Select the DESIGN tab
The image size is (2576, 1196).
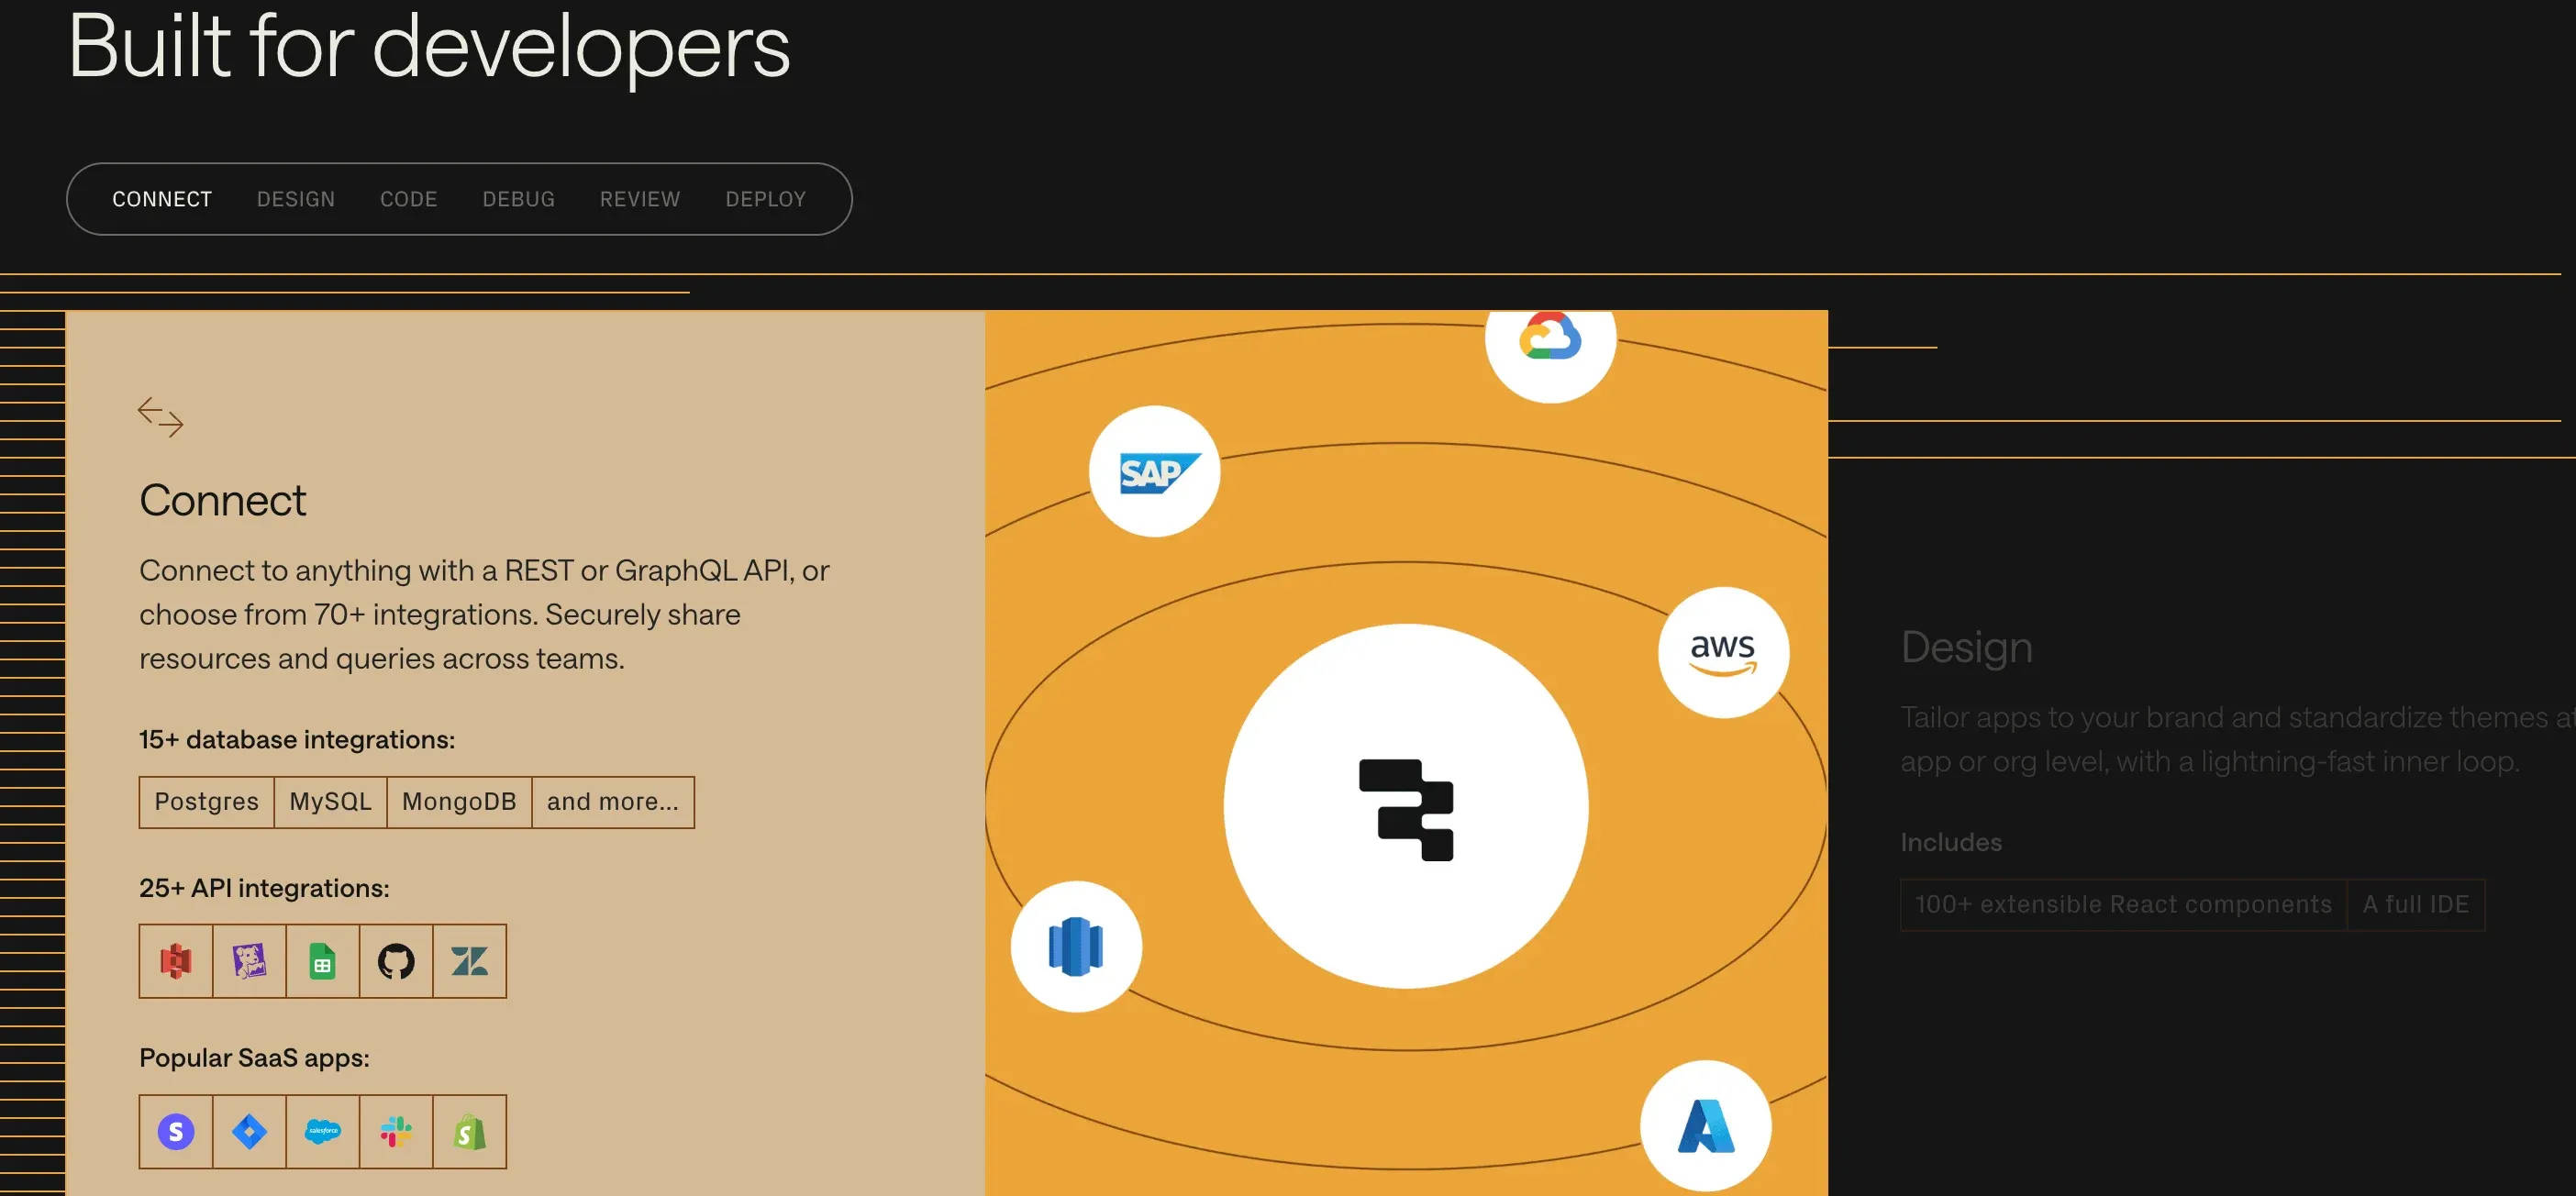(x=294, y=197)
